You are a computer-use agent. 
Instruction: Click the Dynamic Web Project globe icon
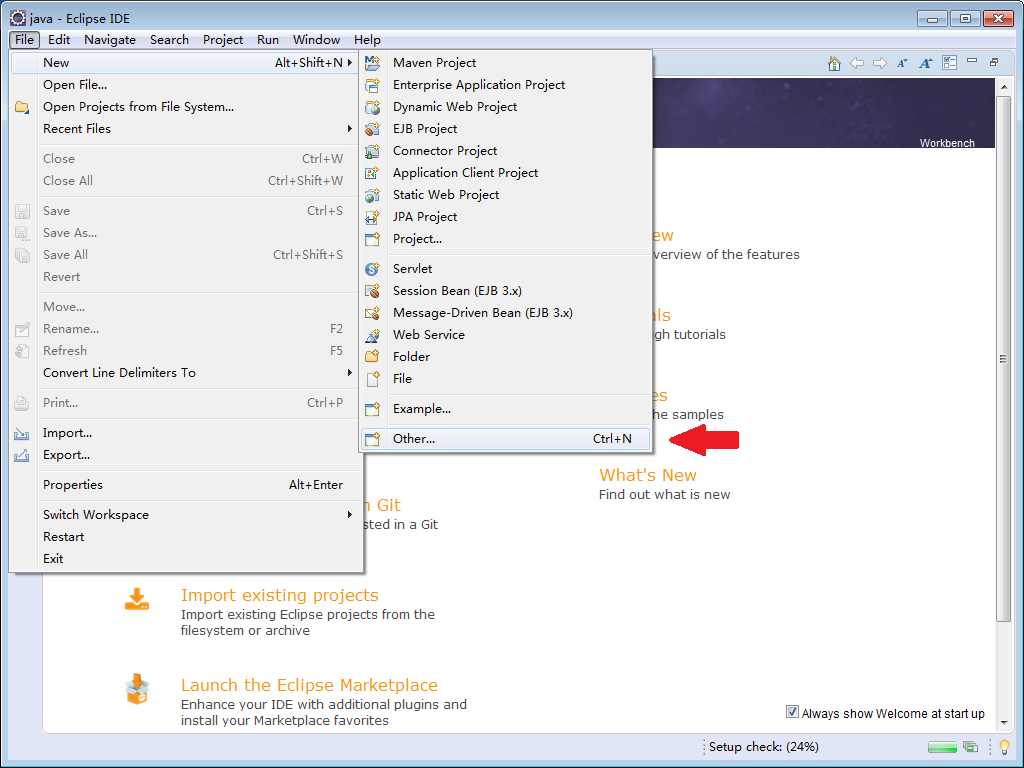(372, 107)
